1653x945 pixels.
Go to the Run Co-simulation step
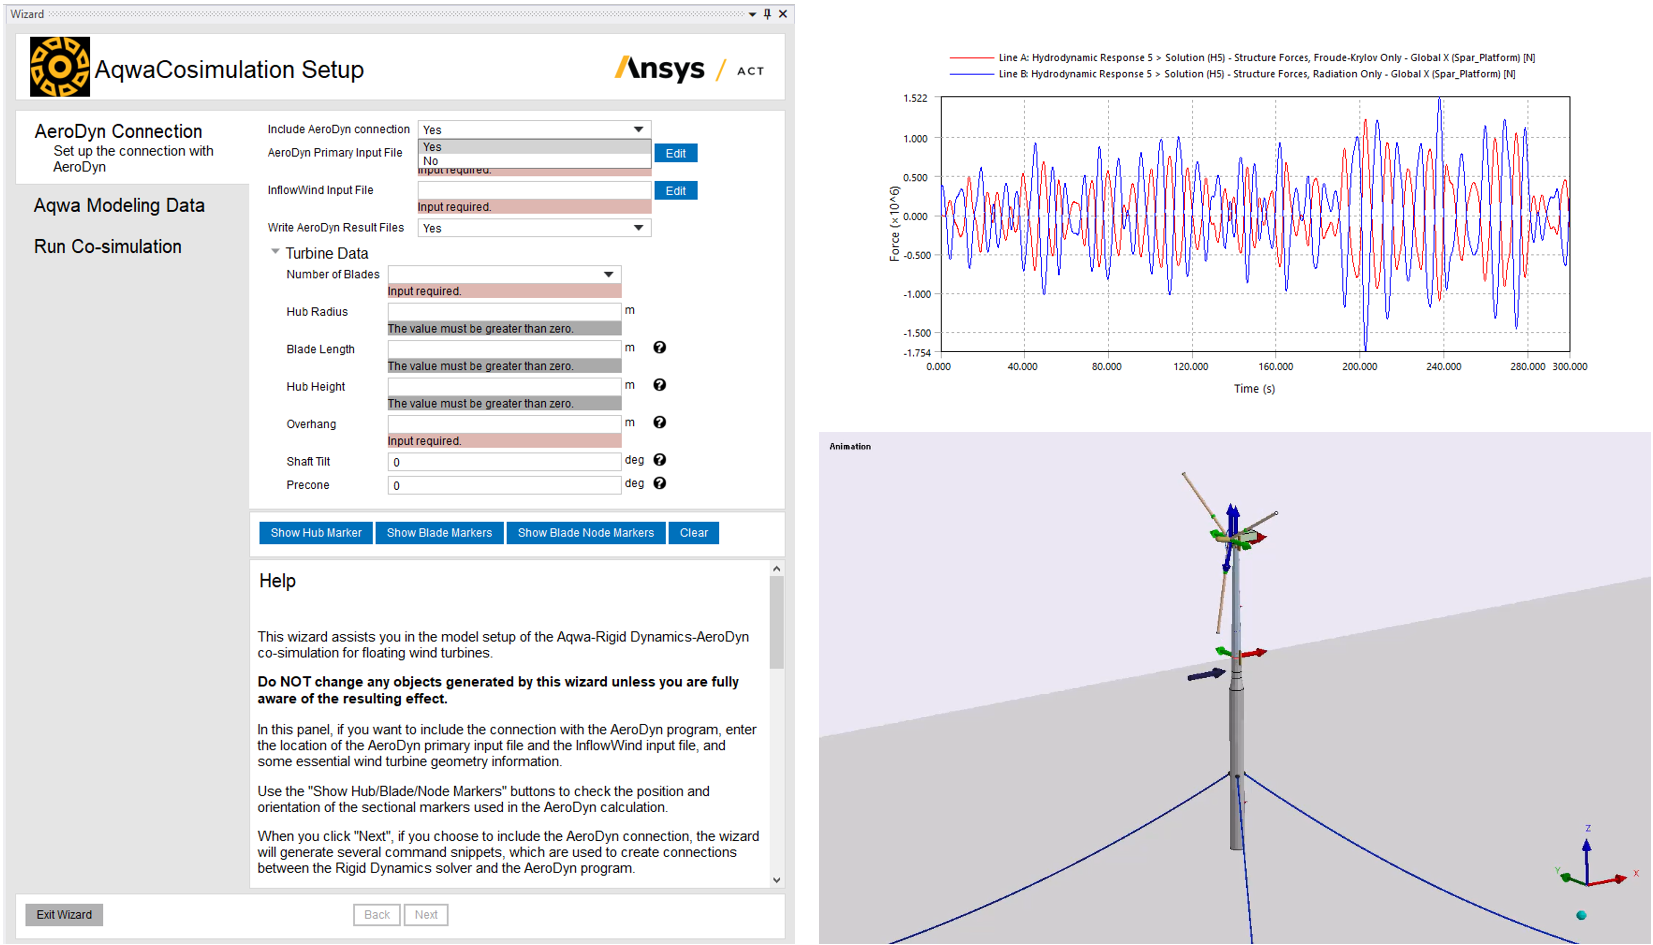pyautogui.click(x=108, y=247)
